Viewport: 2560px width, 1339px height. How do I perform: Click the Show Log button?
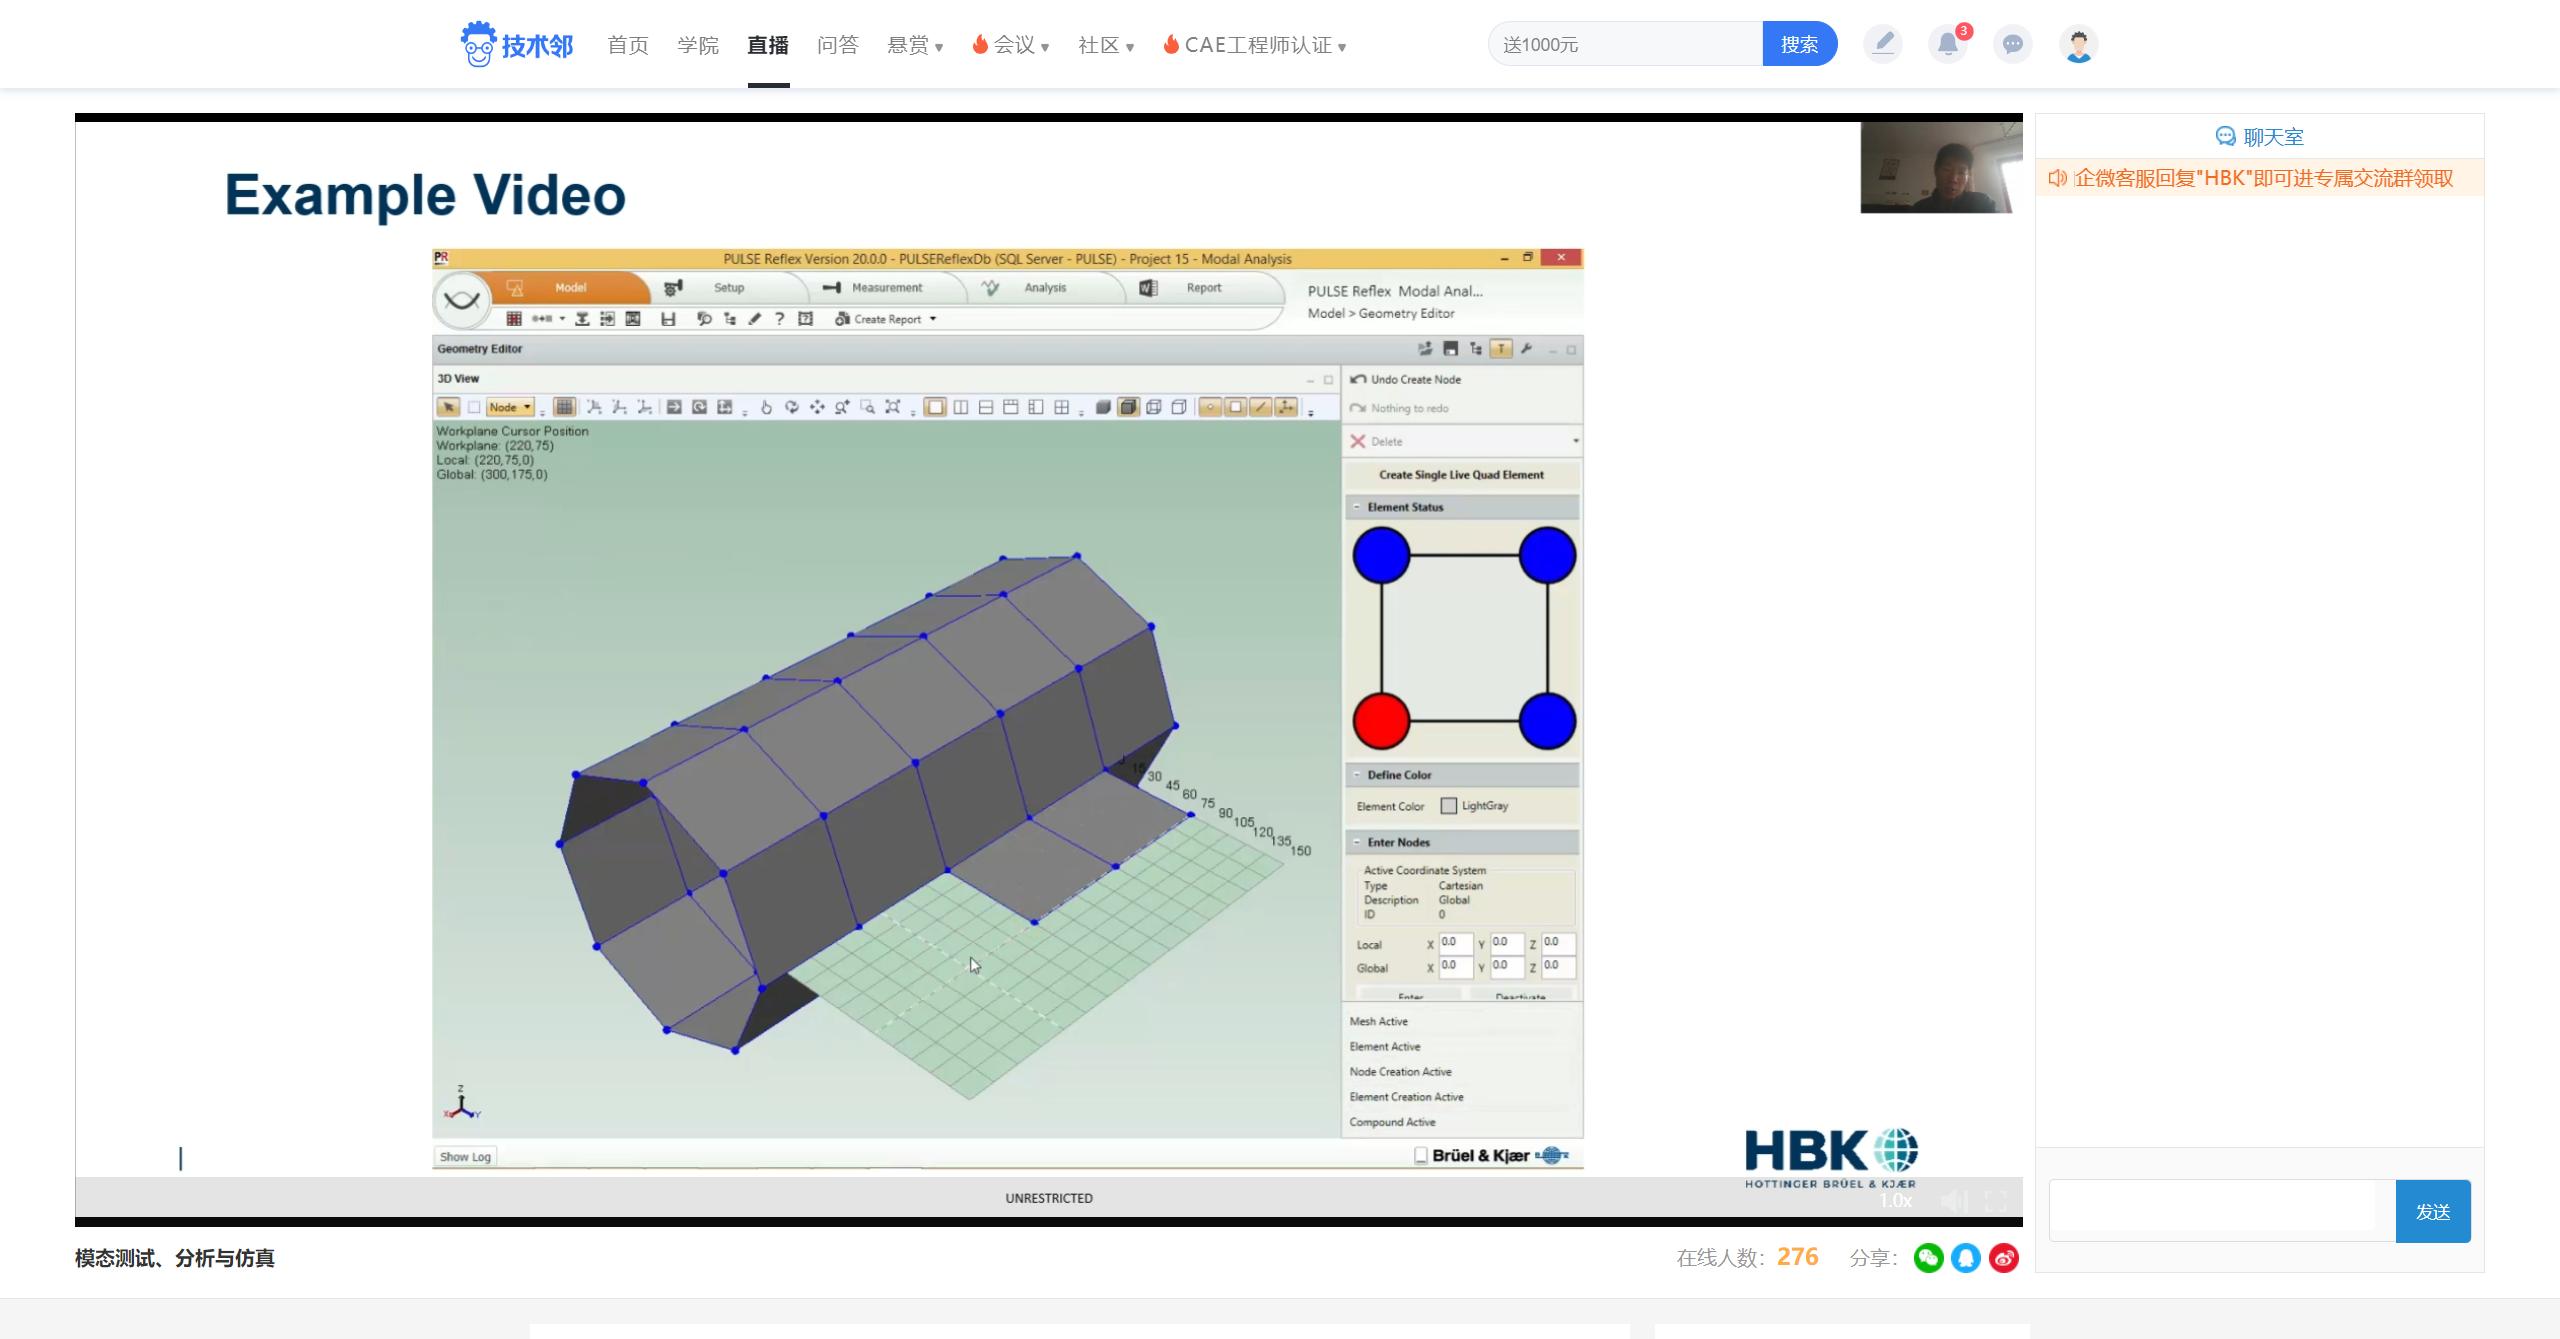(466, 1156)
